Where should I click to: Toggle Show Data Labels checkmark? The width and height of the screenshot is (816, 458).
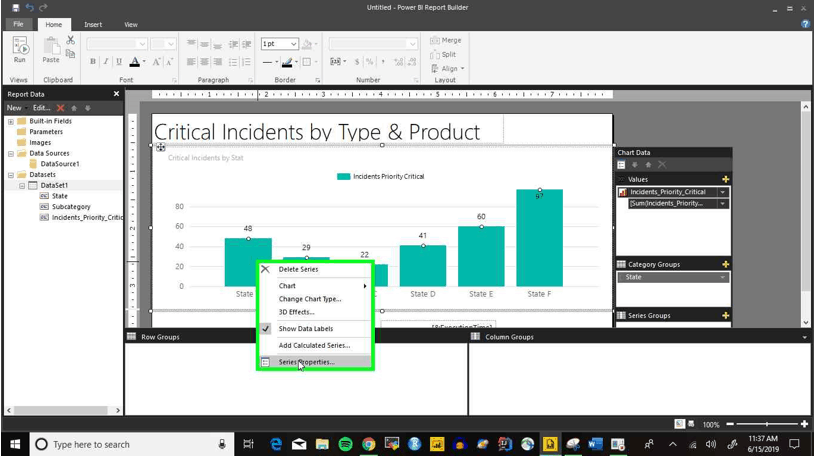(x=265, y=328)
